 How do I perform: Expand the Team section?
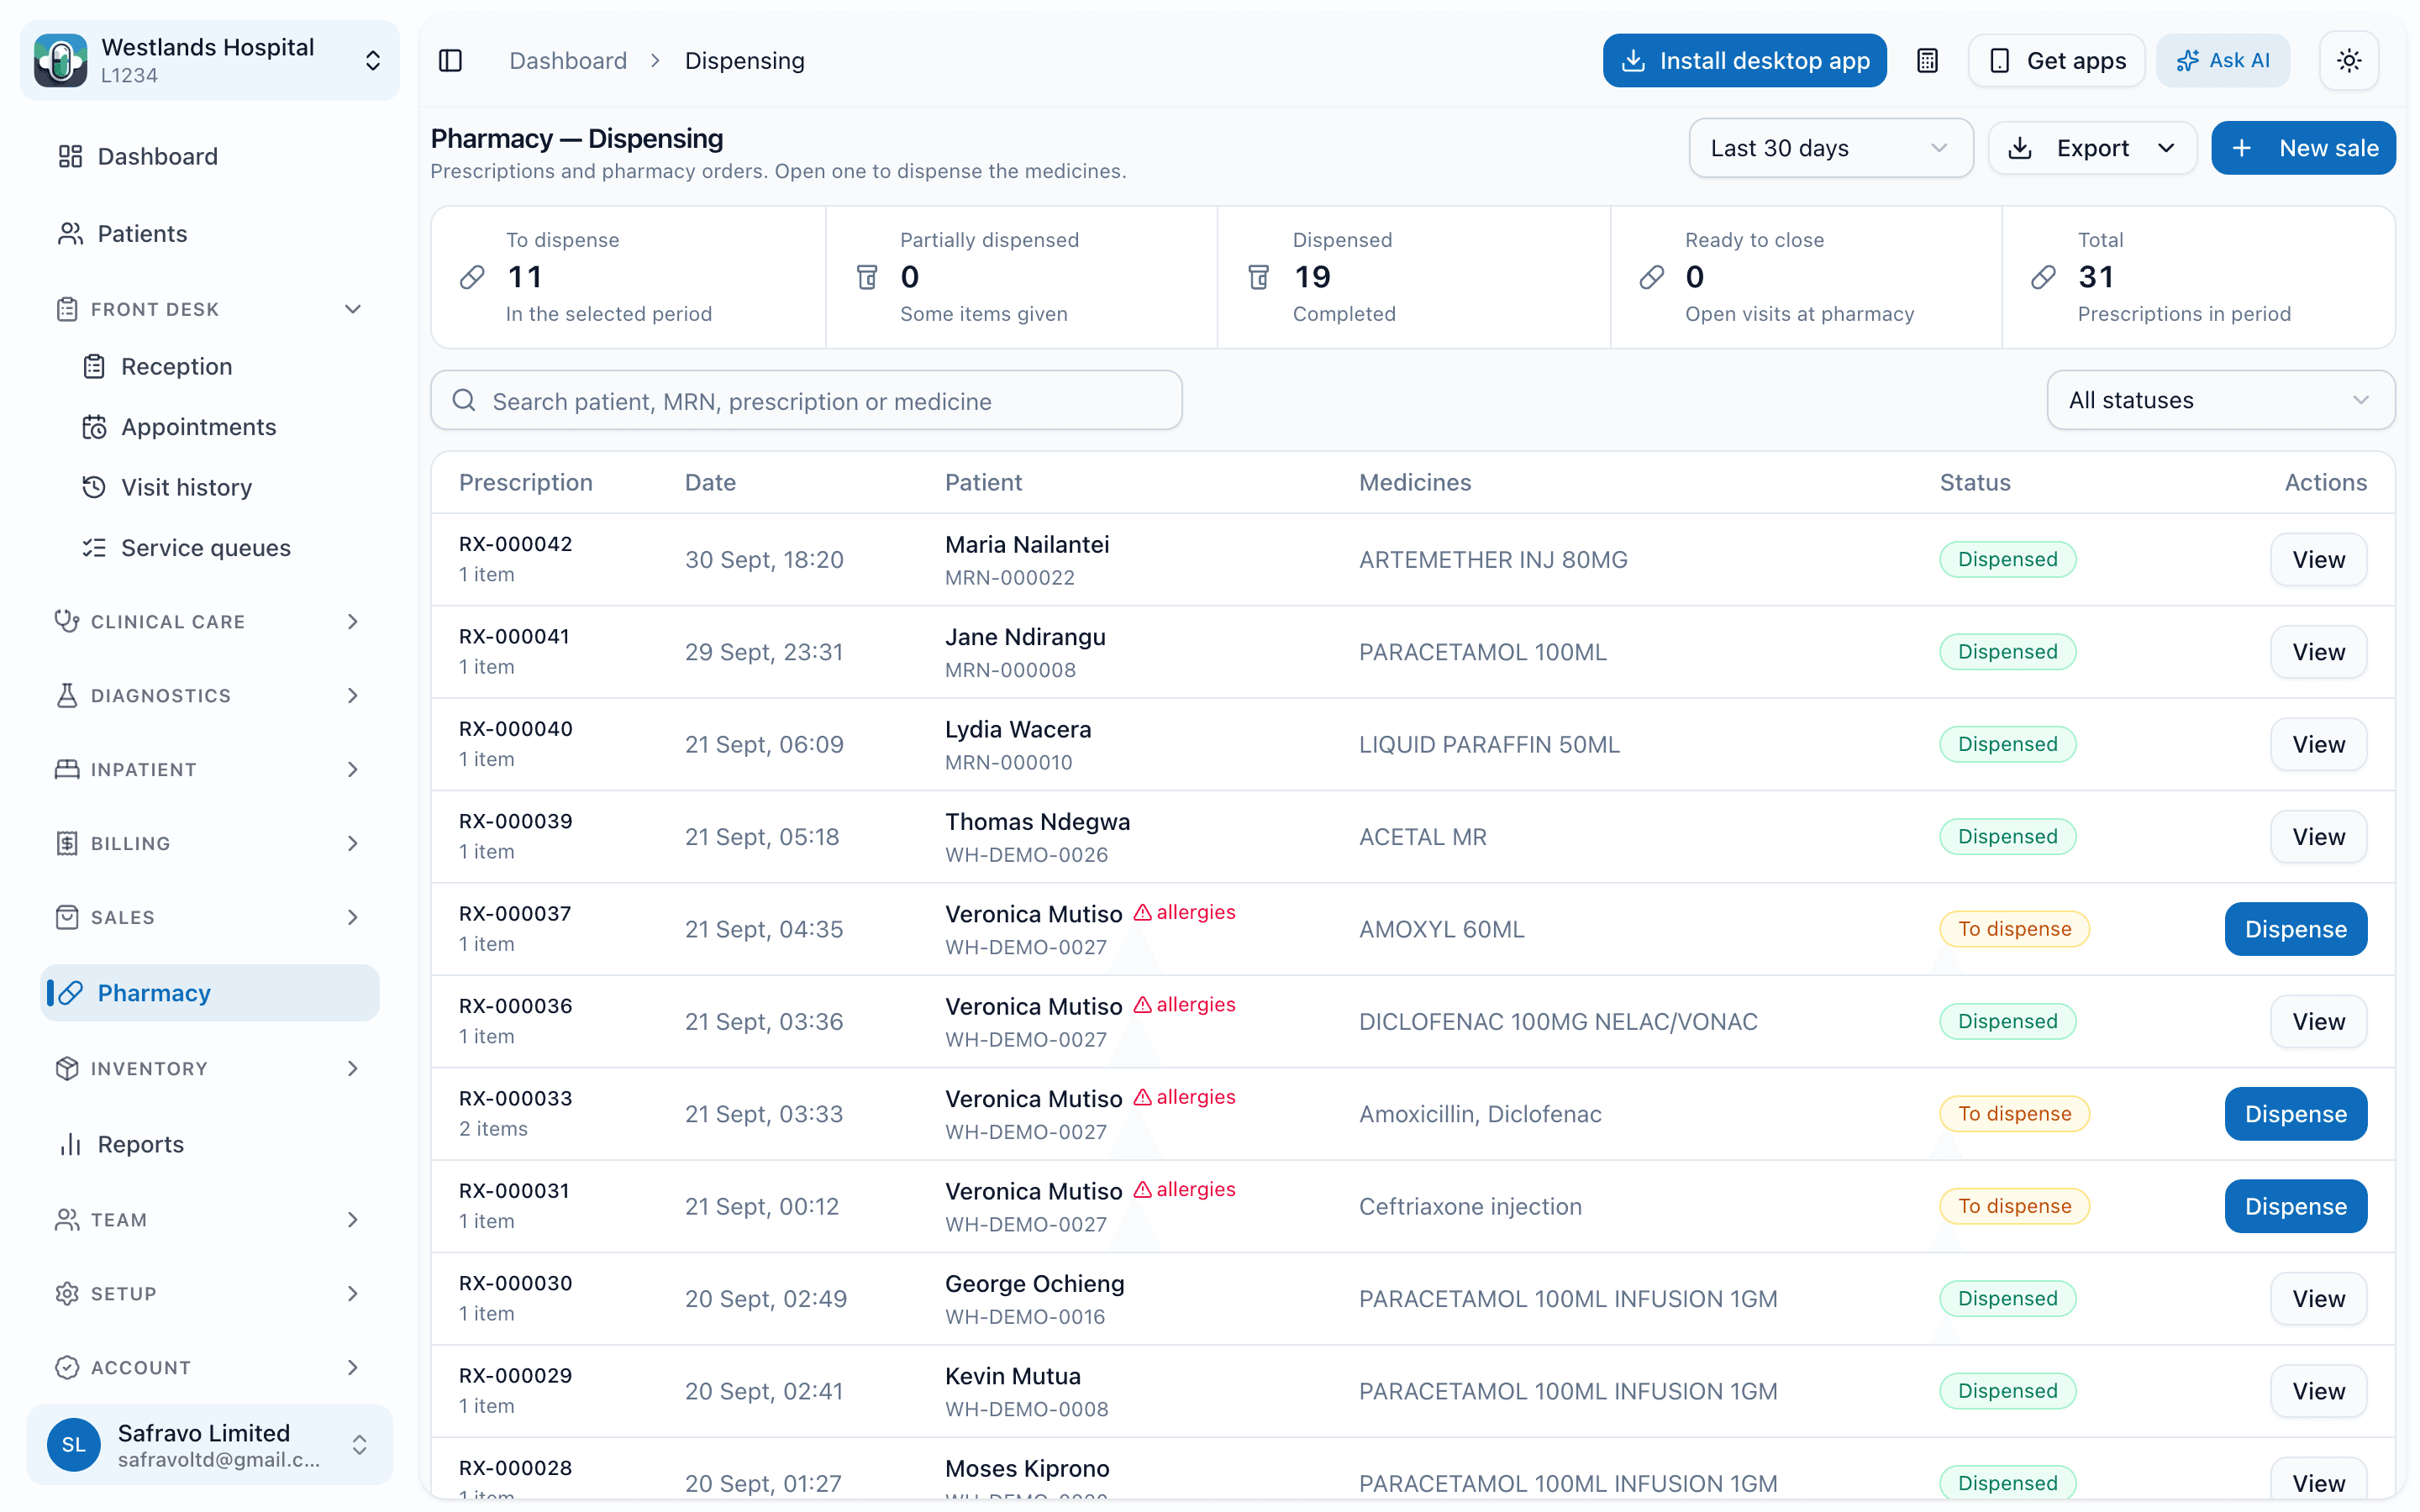click(x=210, y=1219)
